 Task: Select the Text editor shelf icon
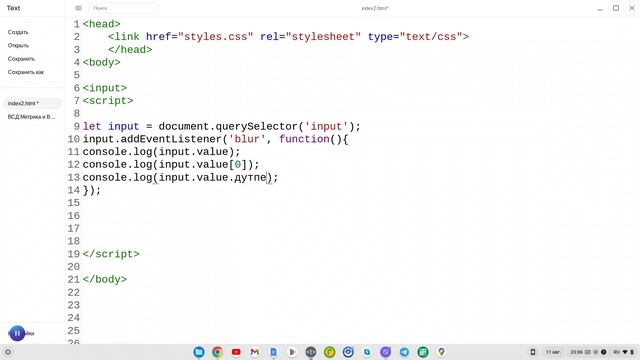pos(311,352)
